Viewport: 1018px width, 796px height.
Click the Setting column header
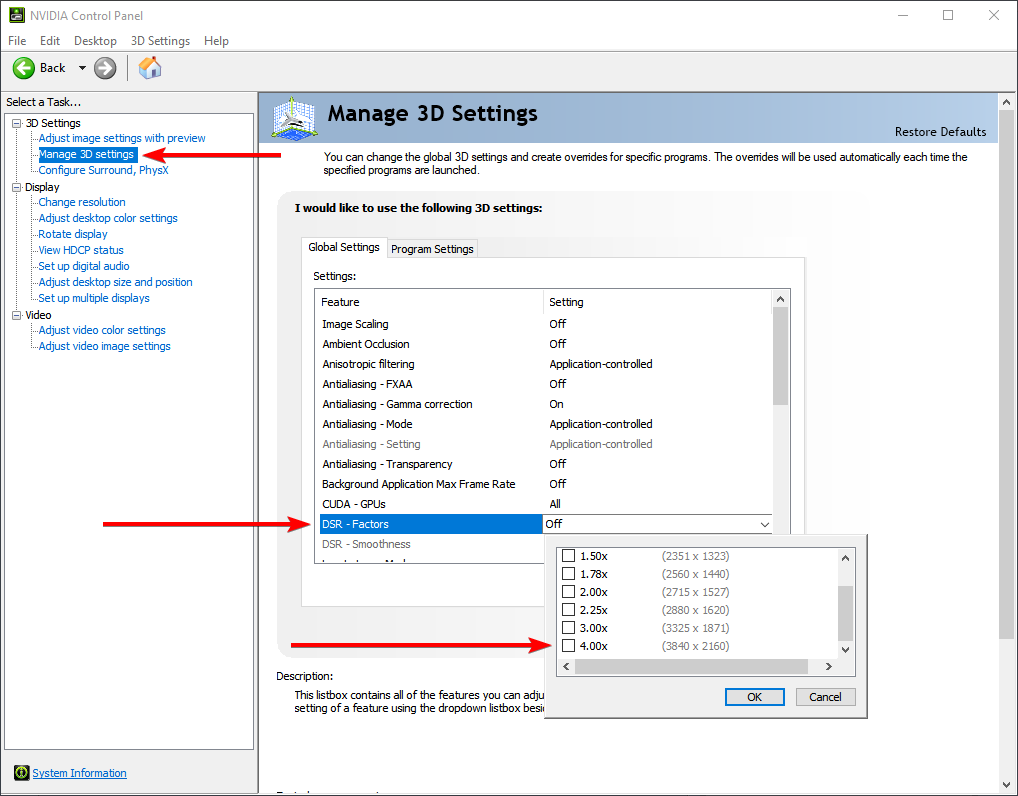(x=658, y=302)
